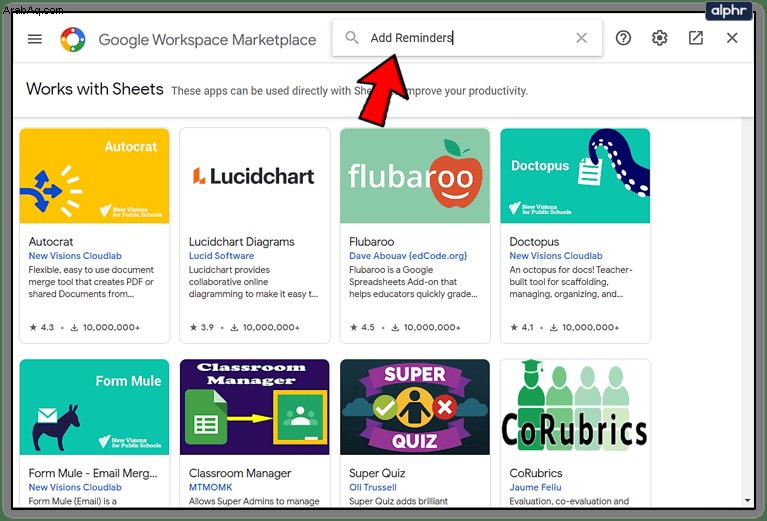Clear the search box text
This screenshot has height=521, width=767.
[581, 38]
